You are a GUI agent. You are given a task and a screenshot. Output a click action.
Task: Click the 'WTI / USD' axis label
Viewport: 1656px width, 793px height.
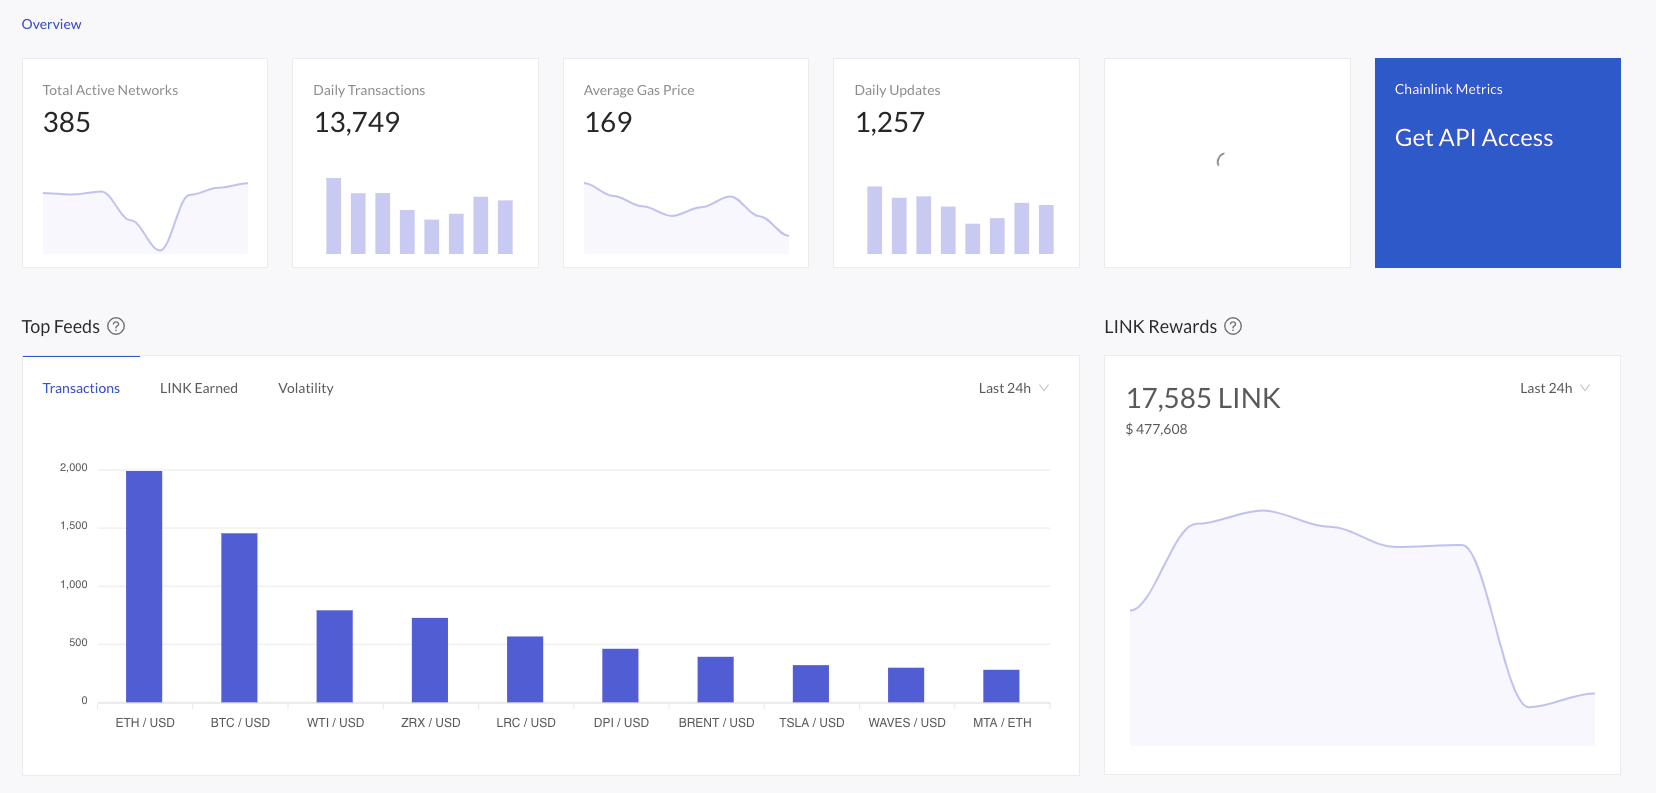[335, 723]
